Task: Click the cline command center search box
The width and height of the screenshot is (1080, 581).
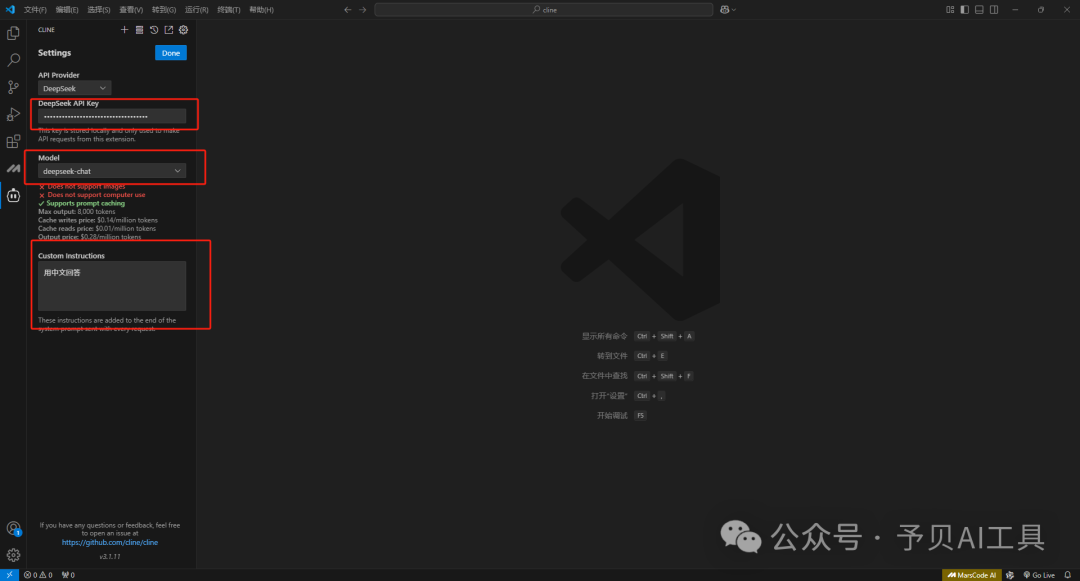Action: [543, 10]
